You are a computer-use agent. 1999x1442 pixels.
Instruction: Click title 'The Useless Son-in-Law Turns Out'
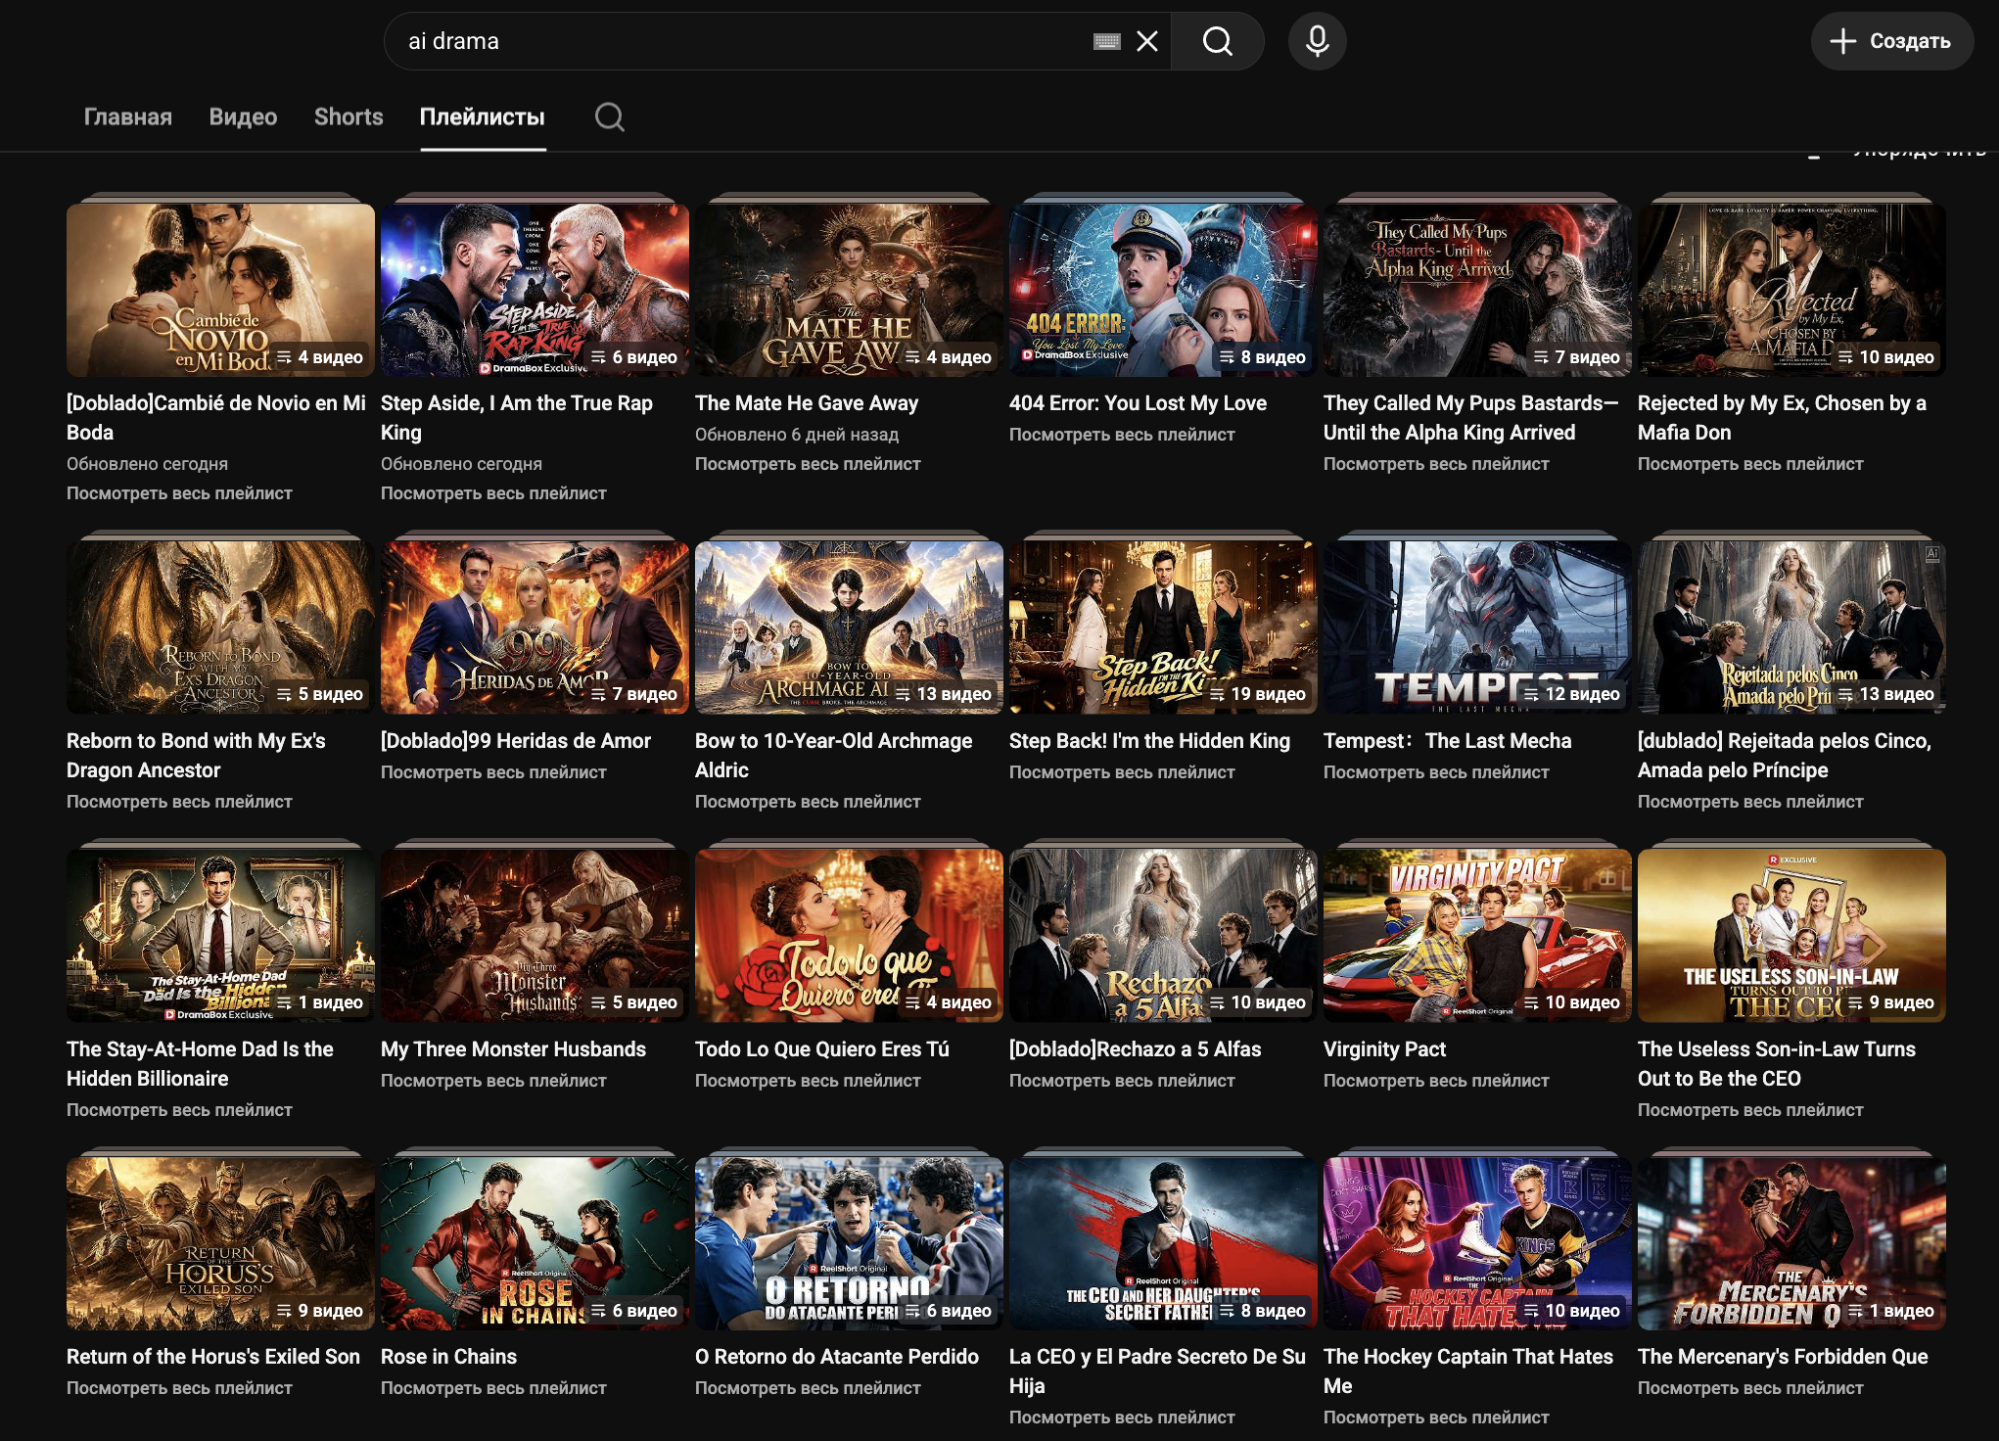tap(1776, 1063)
